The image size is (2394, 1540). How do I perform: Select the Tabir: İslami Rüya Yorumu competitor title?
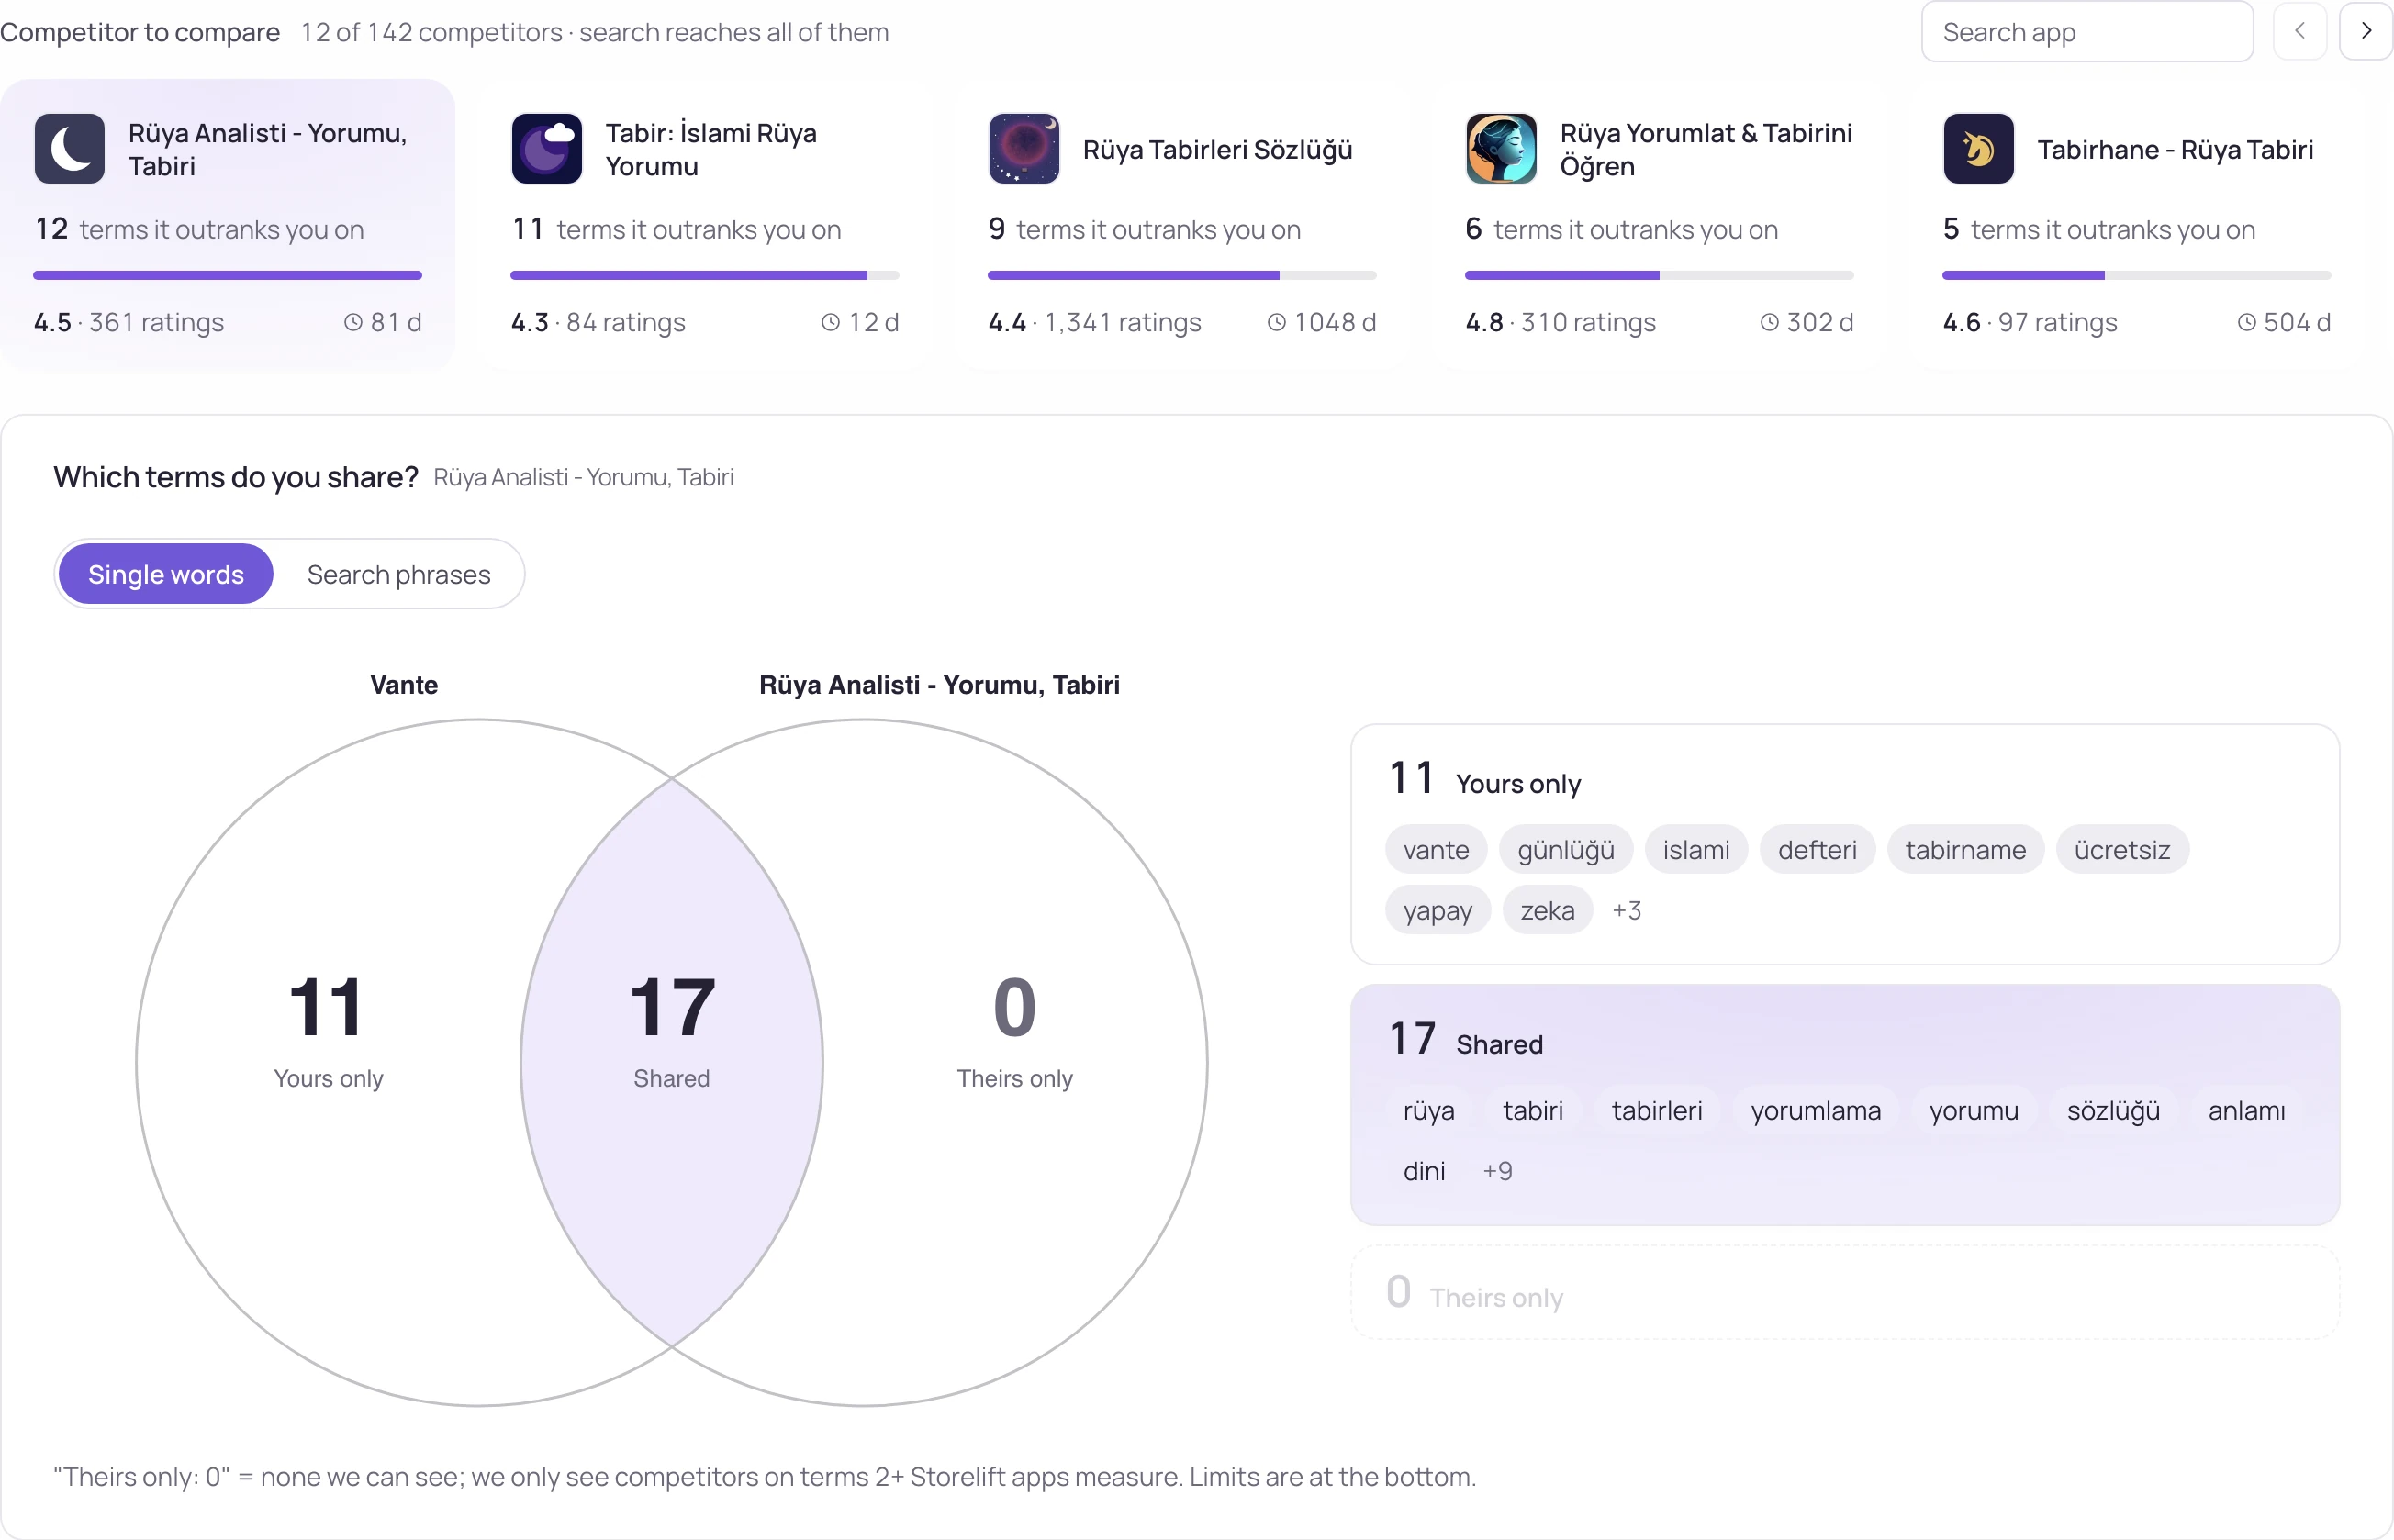click(711, 149)
